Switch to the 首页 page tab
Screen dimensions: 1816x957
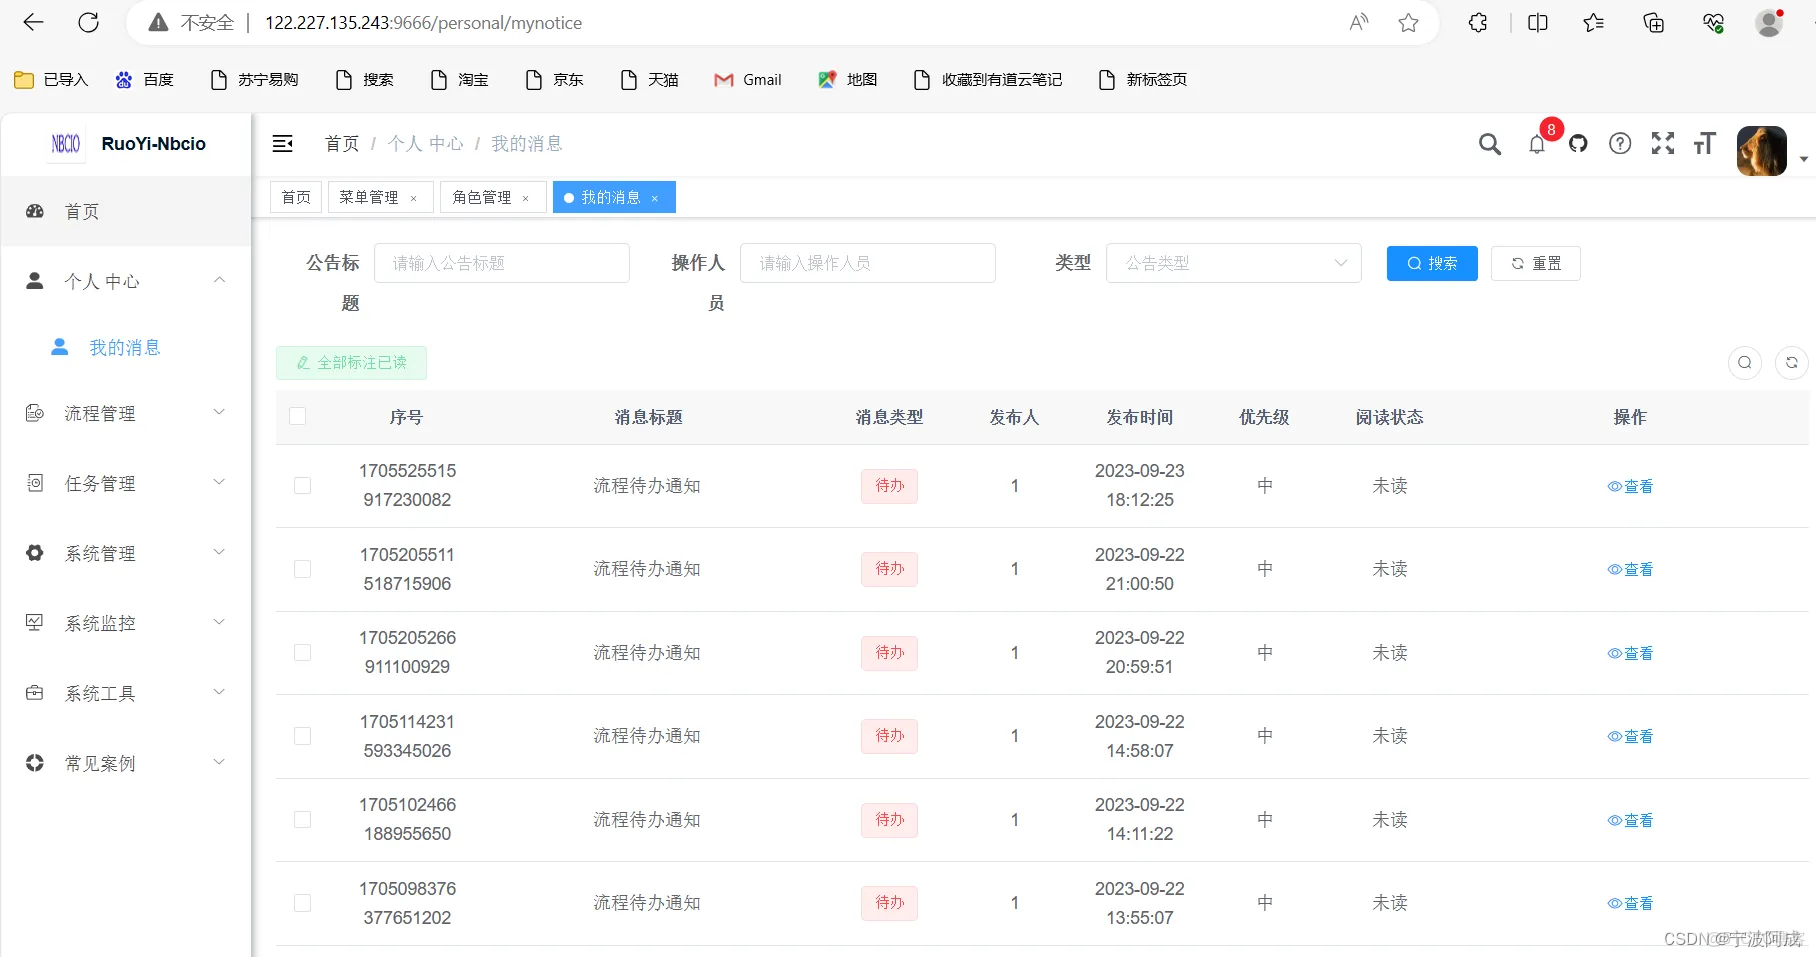(x=296, y=197)
